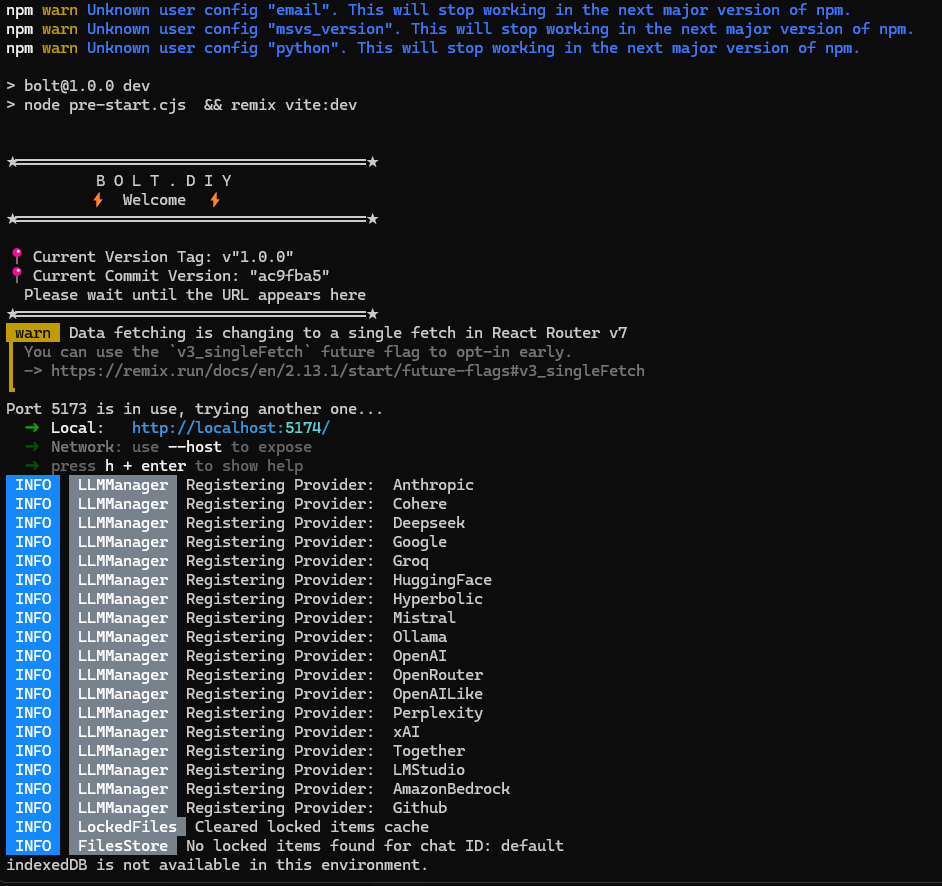Click the orange lightning bolt right of Welcome
Image resolution: width=942 pixels, height=886 pixels.
(x=214, y=200)
